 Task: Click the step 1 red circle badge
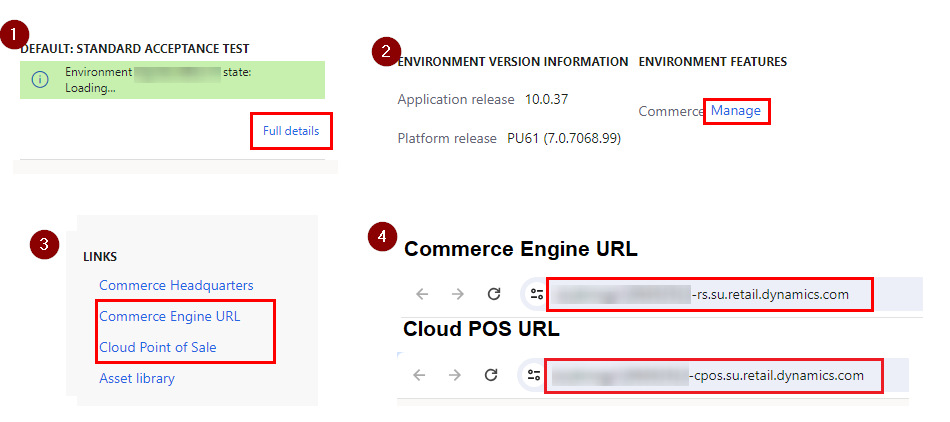click(13, 35)
